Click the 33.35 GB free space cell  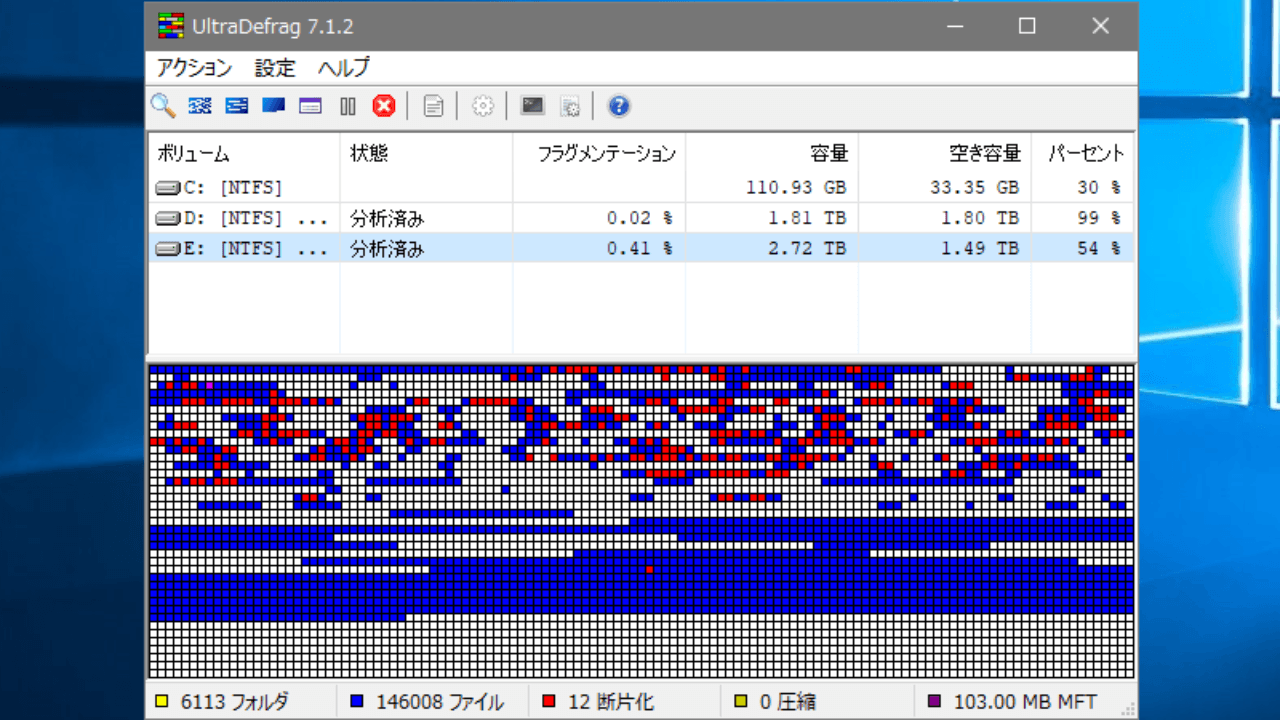click(x=974, y=187)
